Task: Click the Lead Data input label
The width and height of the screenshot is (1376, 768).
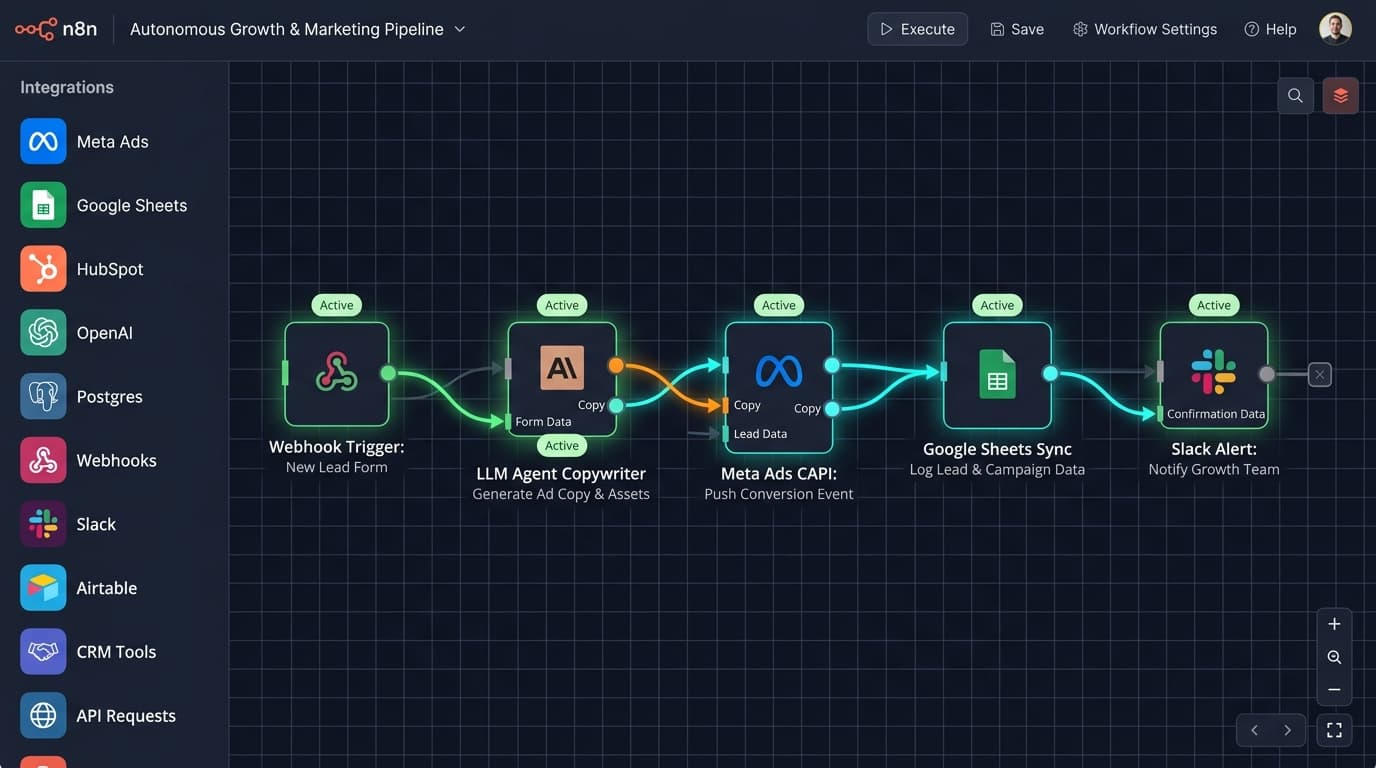Action: [760, 434]
